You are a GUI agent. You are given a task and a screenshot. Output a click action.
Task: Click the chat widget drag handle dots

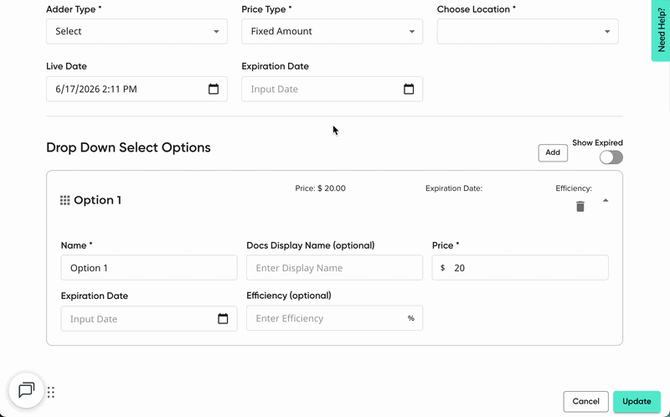(51, 392)
